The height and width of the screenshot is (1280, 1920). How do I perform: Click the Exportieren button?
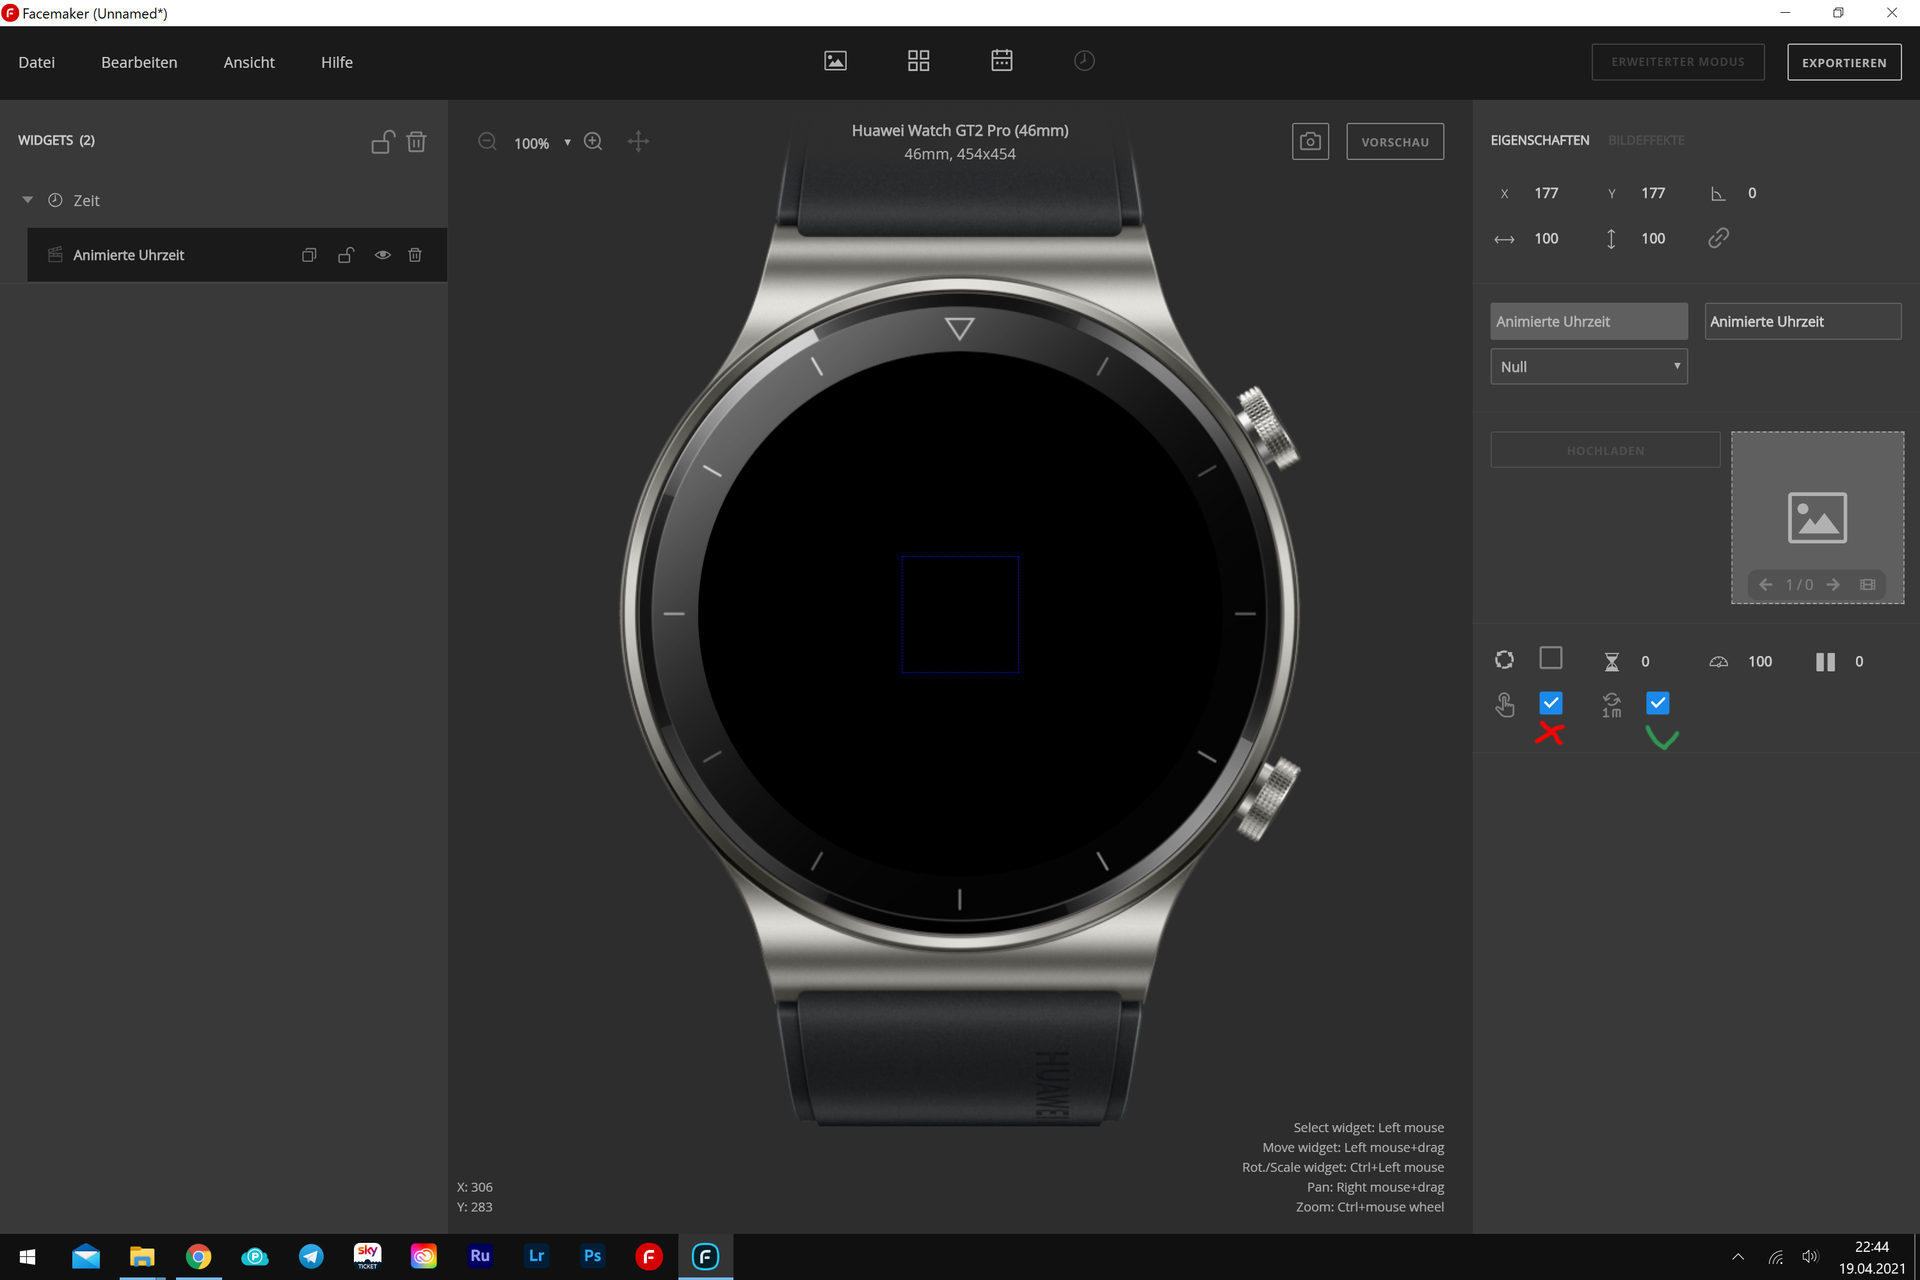[x=1844, y=62]
